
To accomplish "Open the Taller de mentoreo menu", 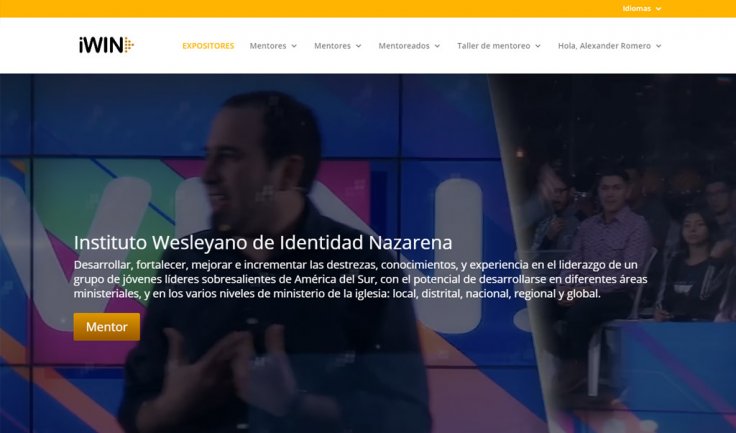I will point(493,46).
